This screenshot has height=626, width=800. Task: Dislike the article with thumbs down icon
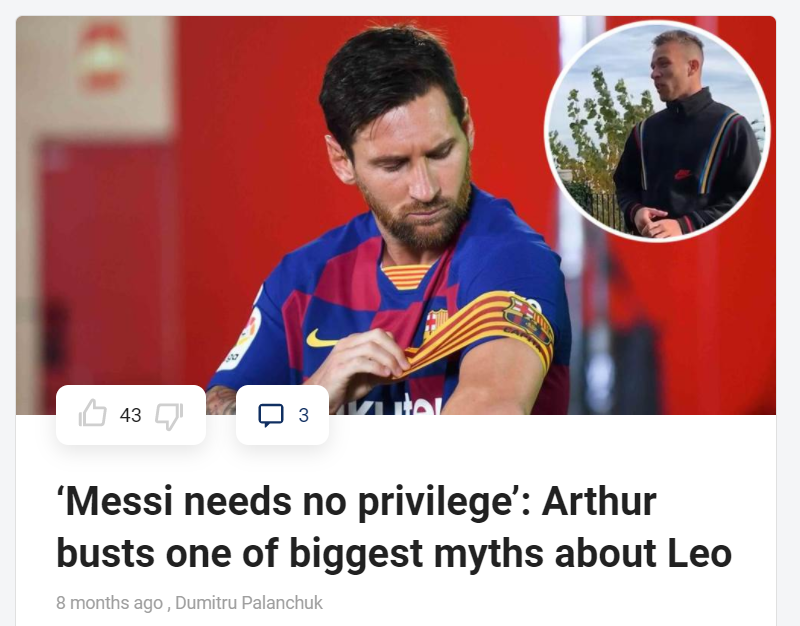[x=169, y=416]
